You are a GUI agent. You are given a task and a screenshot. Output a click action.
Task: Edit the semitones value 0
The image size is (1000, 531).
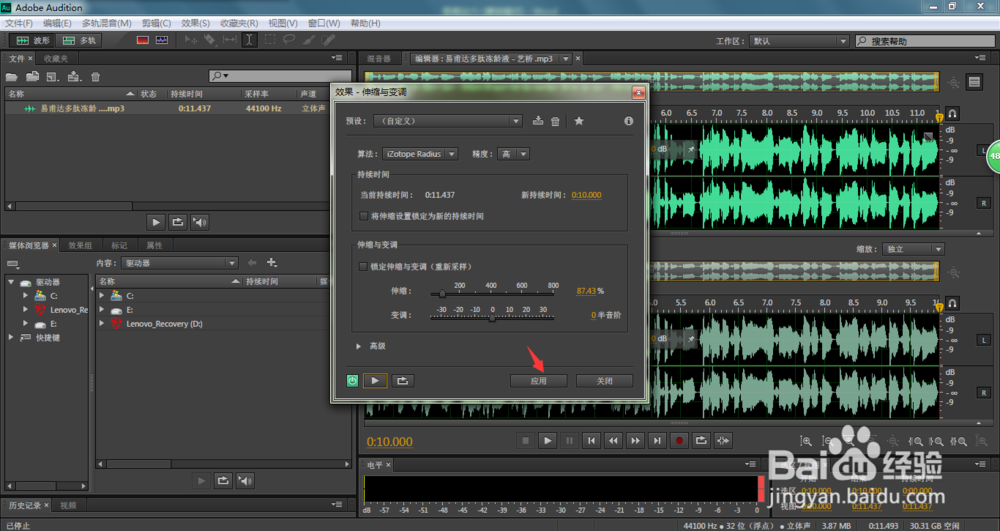point(593,315)
